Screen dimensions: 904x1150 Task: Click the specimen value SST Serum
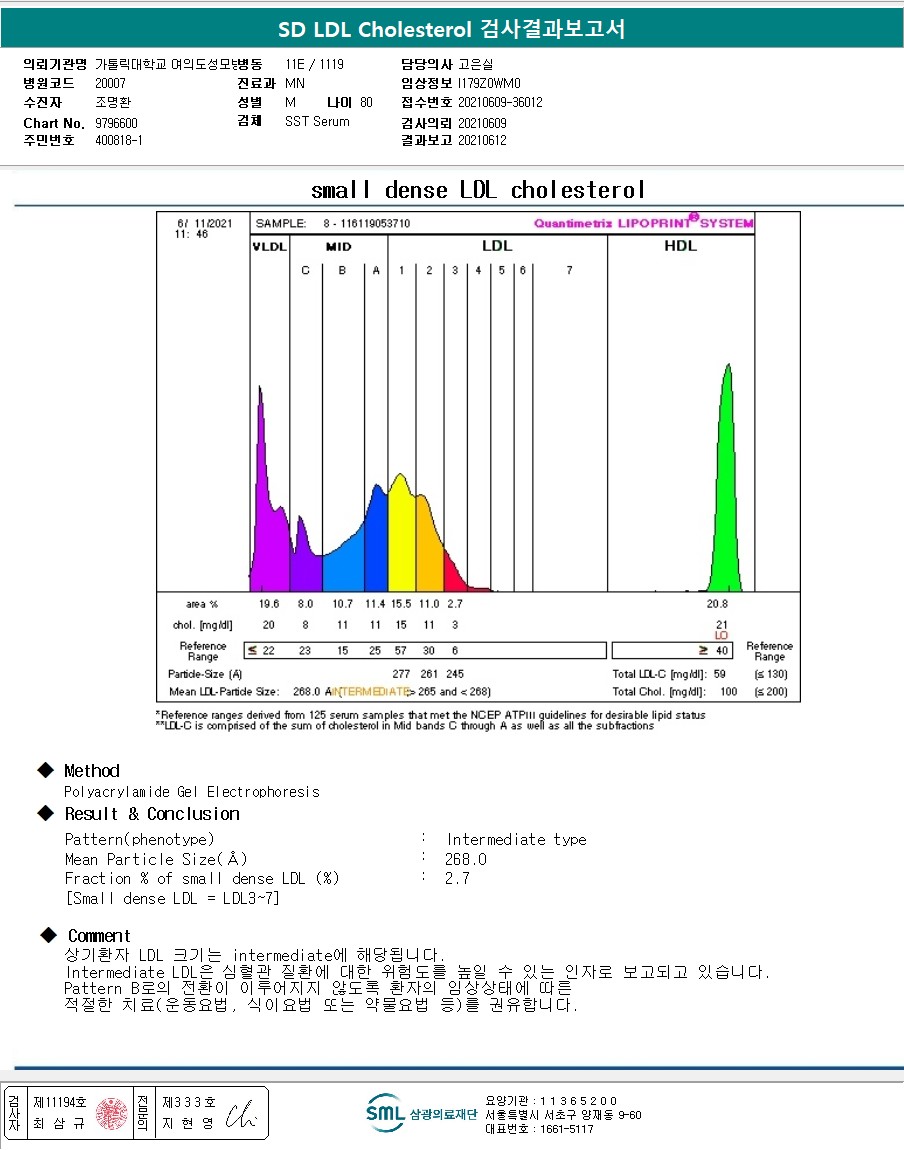317,121
